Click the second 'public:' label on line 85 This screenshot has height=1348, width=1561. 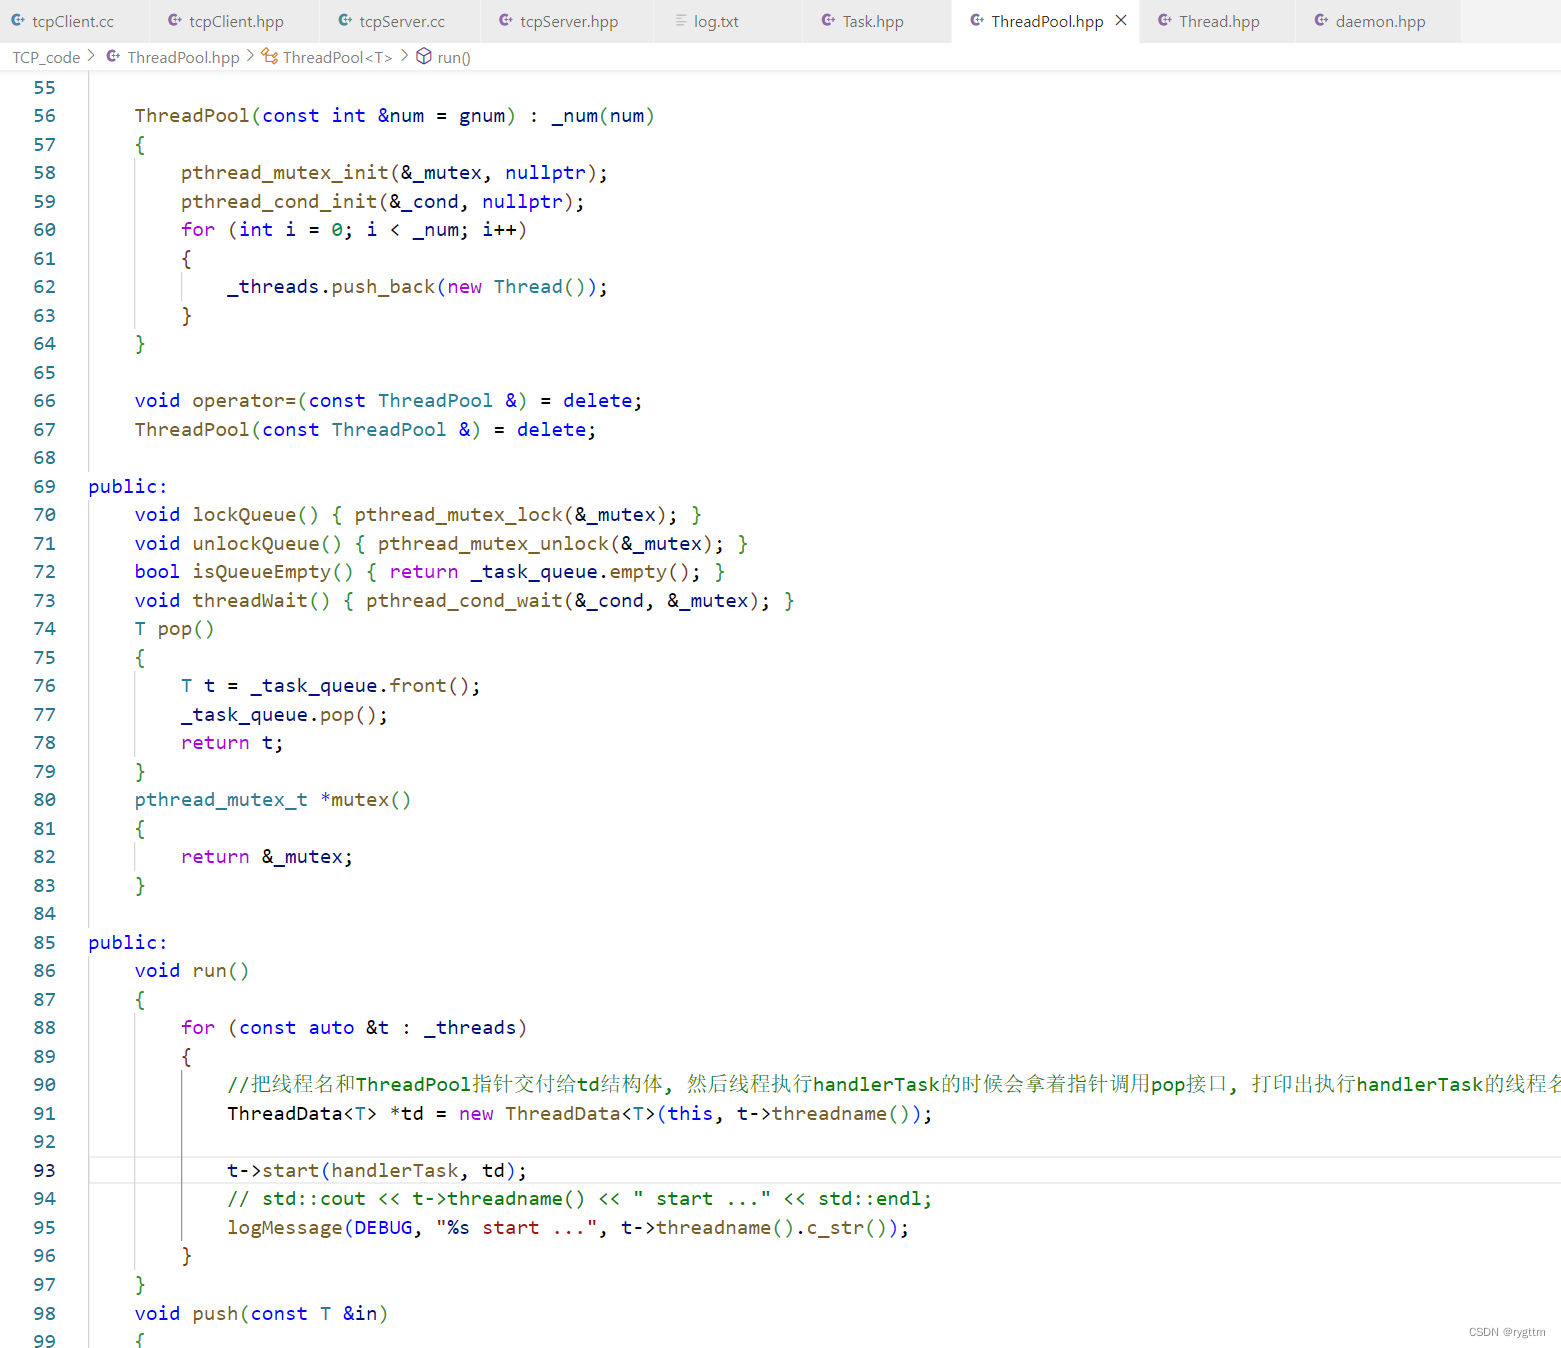tap(128, 943)
